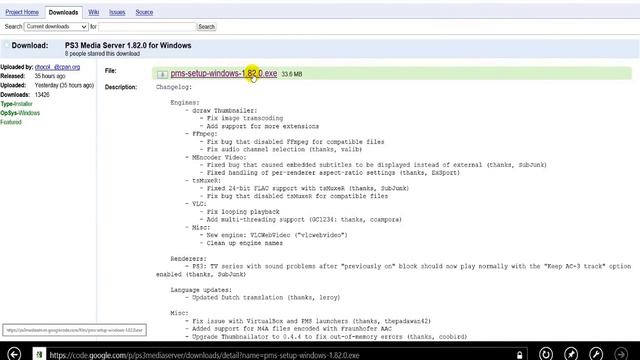This screenshot has height=360, width=640.
Task: View the security padlock in address bar
Action: click(x=519, y=355)
